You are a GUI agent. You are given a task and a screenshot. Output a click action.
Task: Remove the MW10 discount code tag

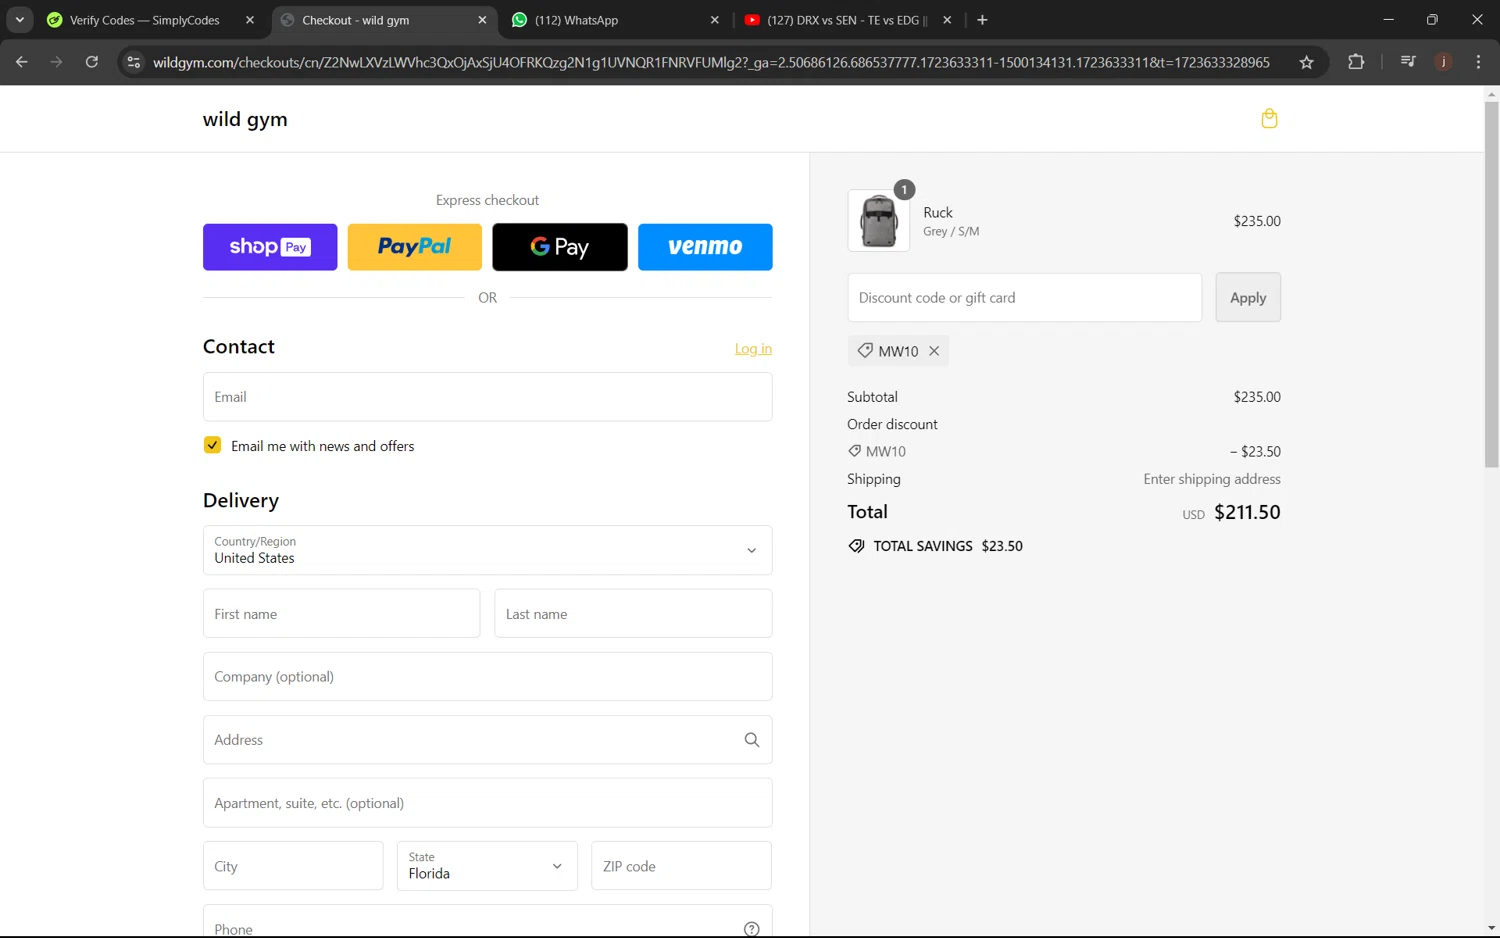coord(934,351)
